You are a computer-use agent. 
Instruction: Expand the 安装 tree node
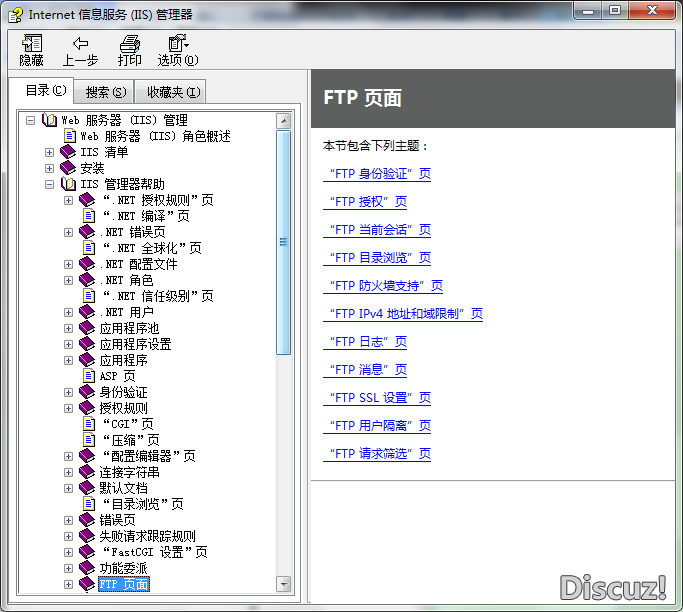click(x=49, y=168)
